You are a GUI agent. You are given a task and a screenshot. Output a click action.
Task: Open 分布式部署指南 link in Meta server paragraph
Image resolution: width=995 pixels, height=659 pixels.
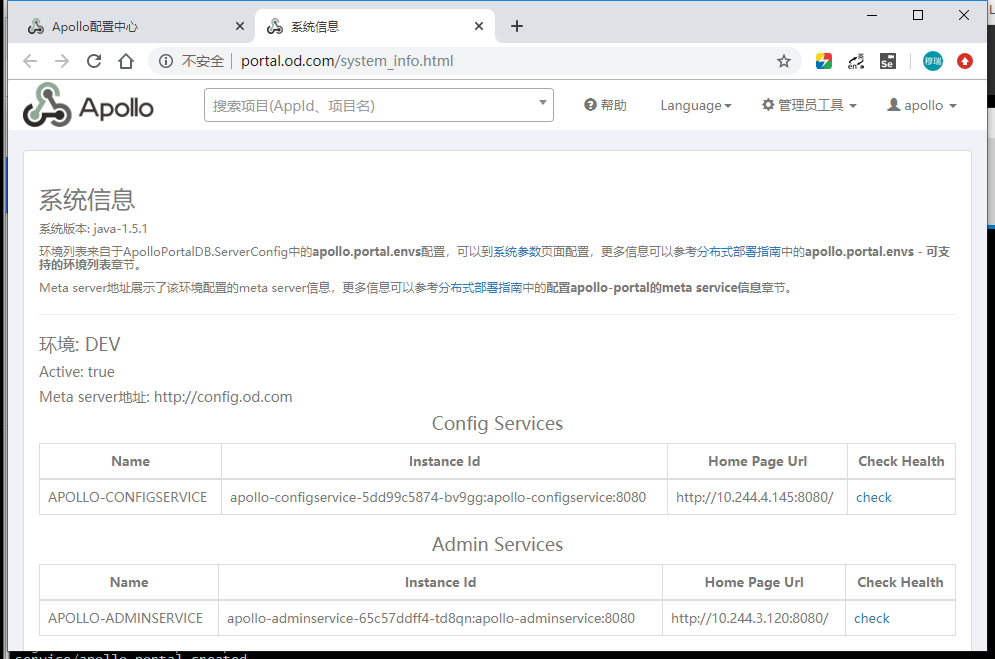coord(480,288)
